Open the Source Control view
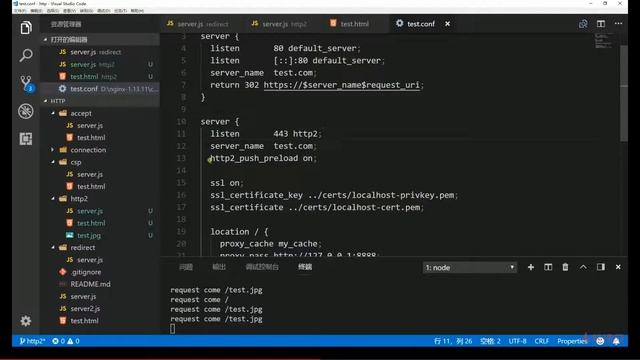640x360 pixels. click(x=27, y=83)
